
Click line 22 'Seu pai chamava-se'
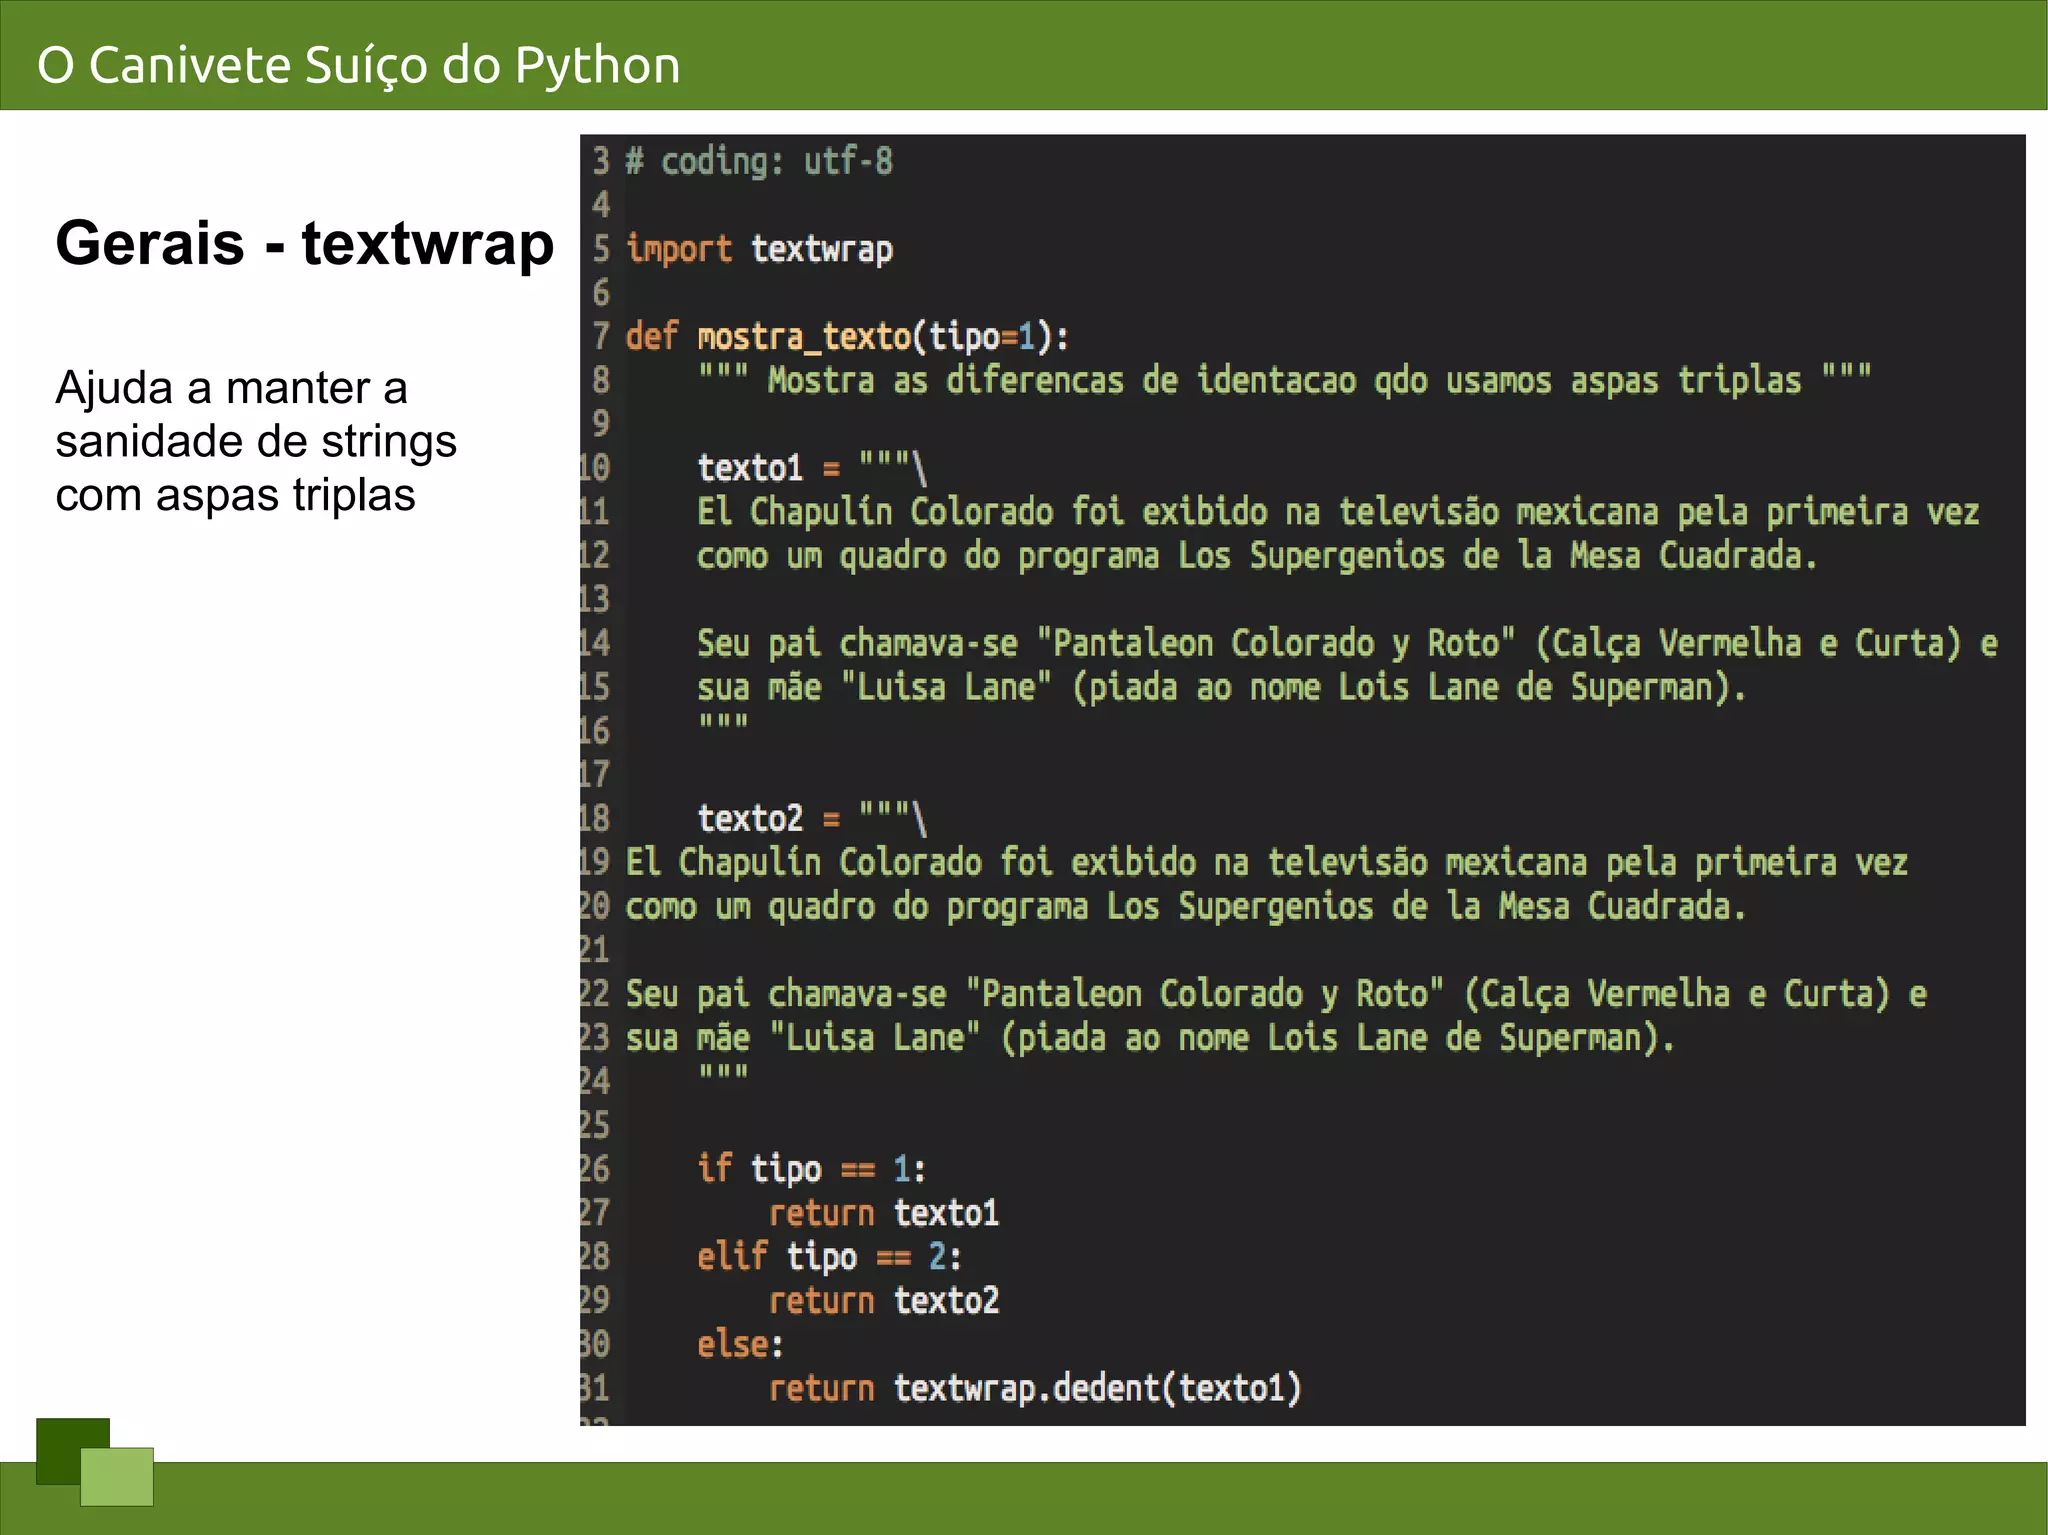point(1276,995)
